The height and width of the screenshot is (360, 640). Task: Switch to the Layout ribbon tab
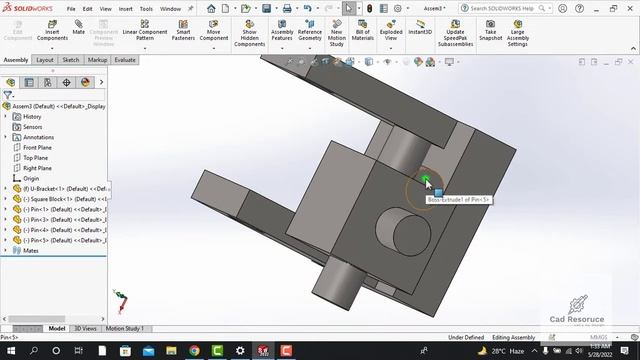tap(45, 60)
